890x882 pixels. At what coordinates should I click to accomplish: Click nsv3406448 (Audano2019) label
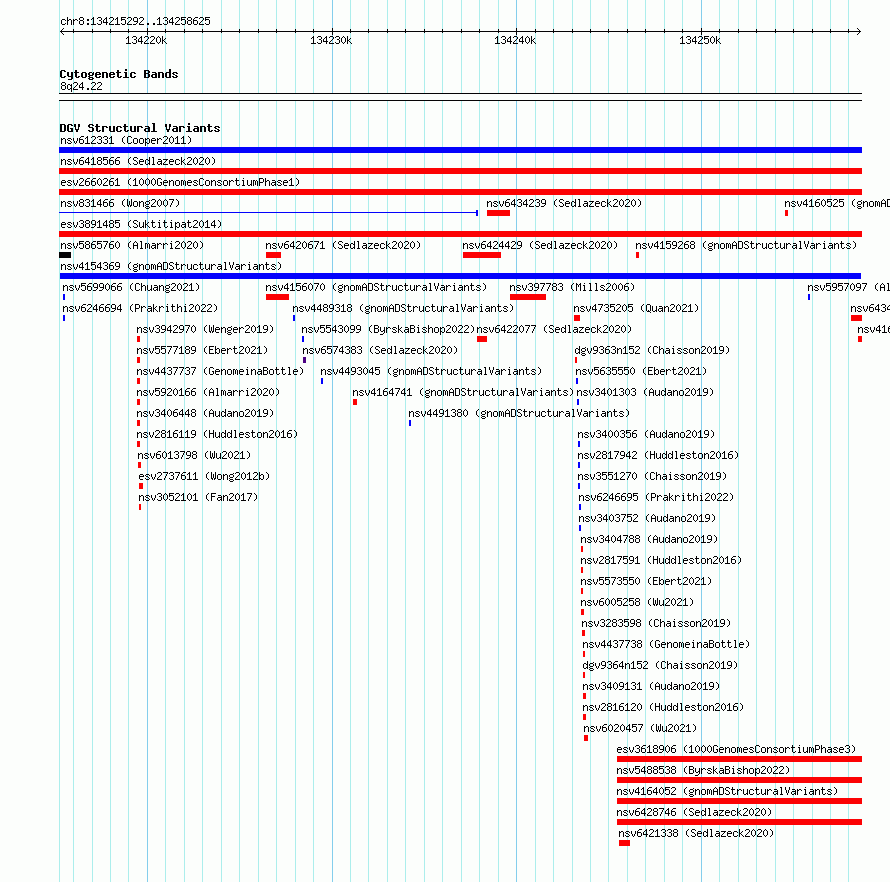click(x=205, y=413)
